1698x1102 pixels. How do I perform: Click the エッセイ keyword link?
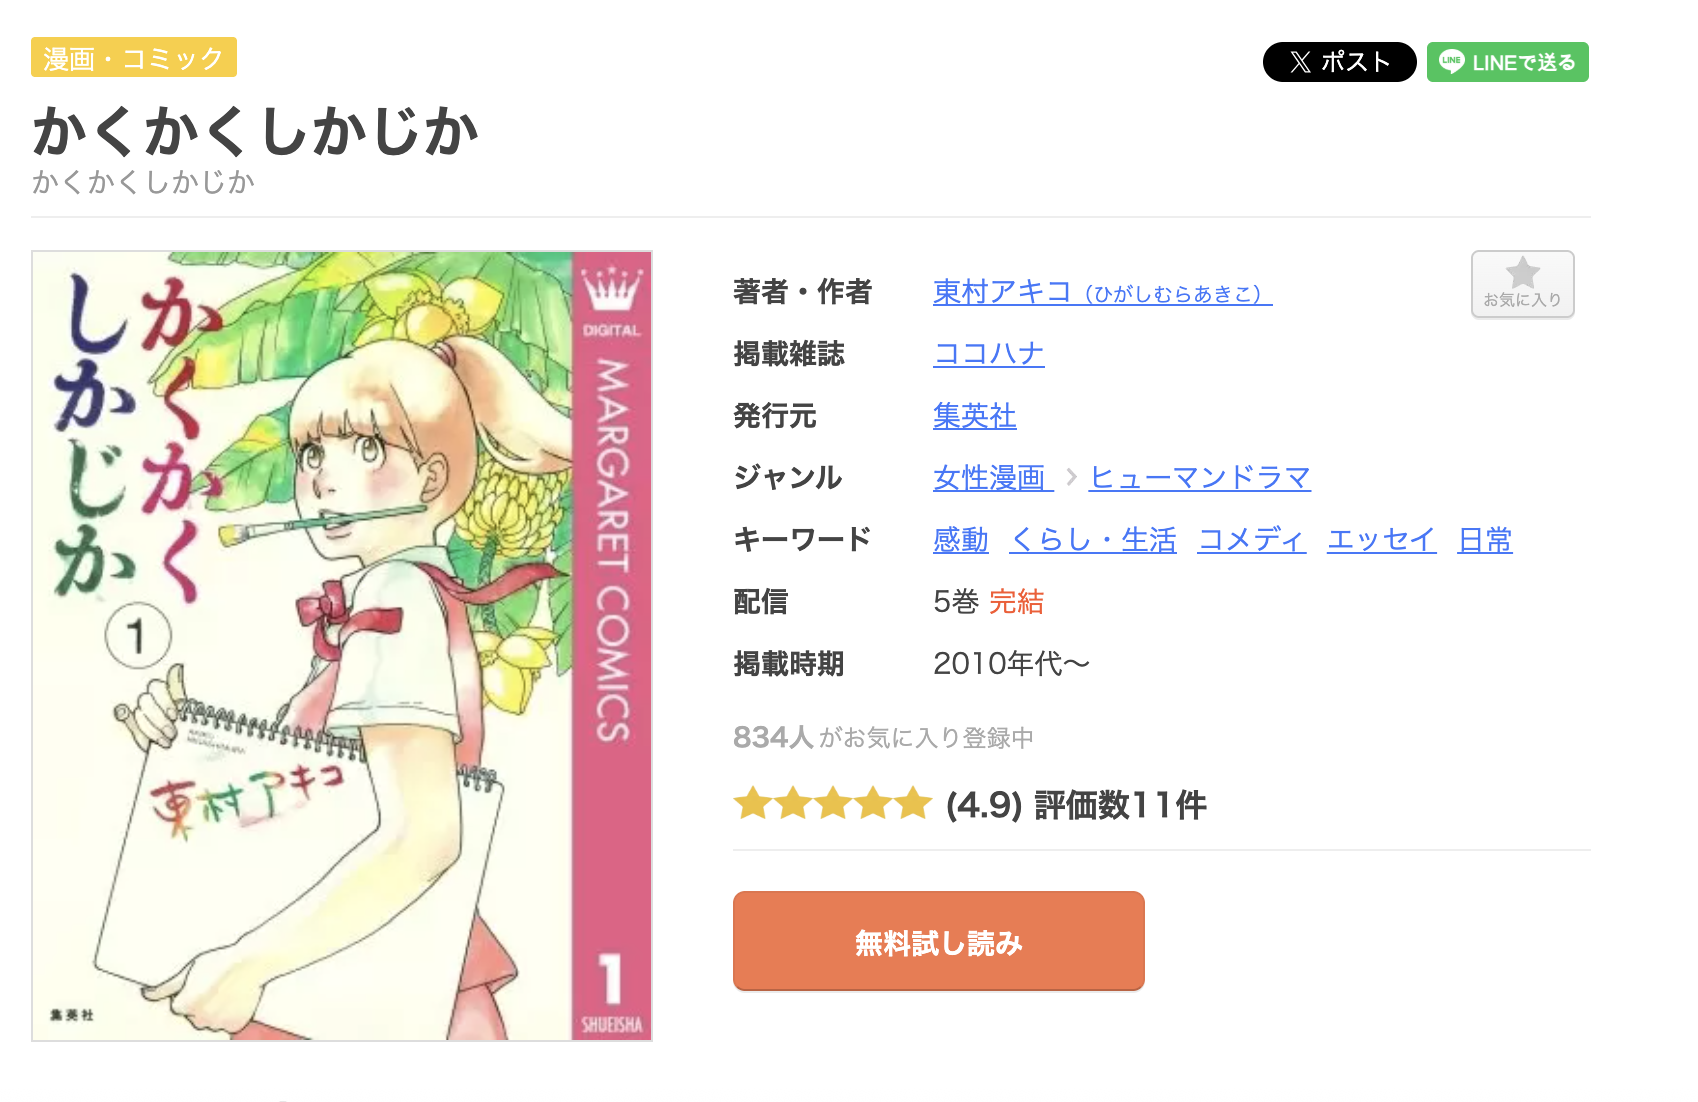[x=1381, y=540]
